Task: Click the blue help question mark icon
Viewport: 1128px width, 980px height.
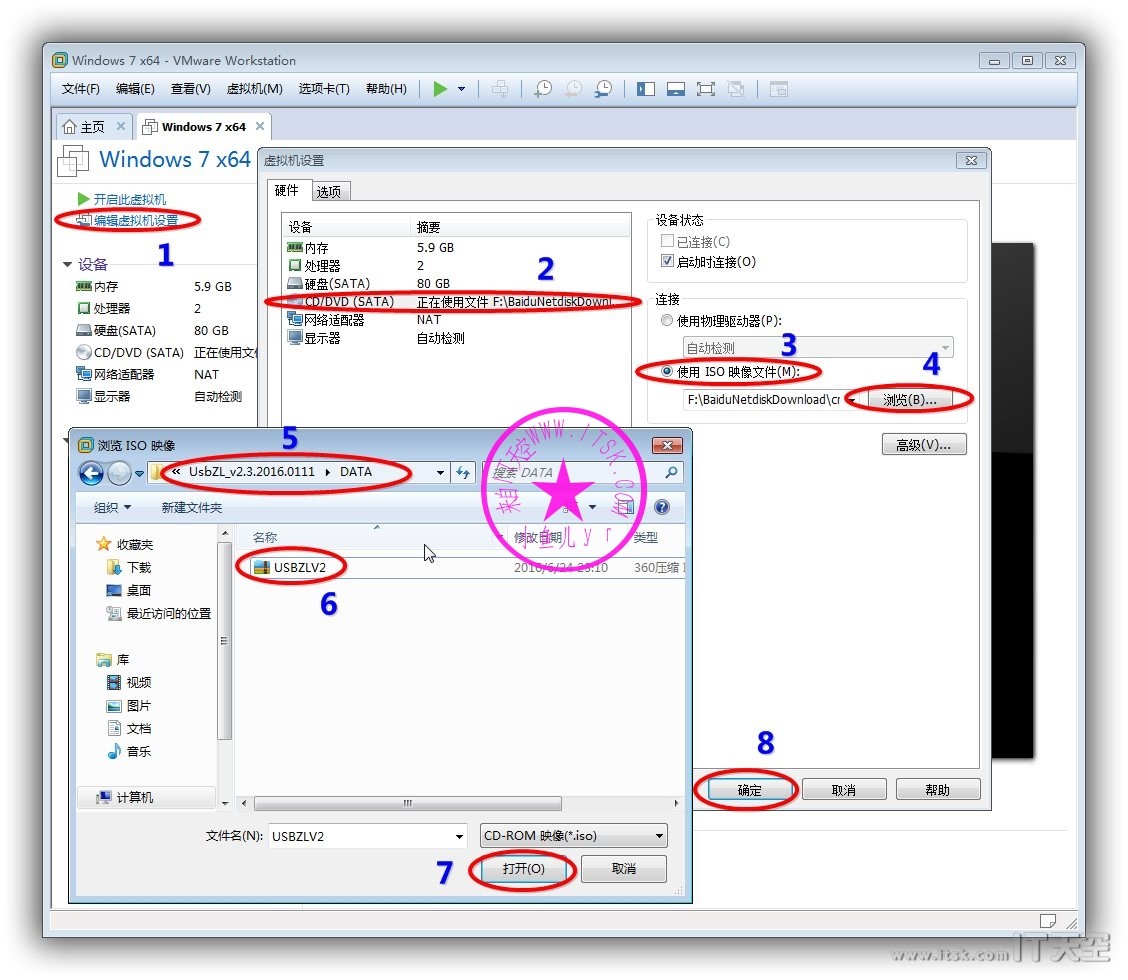Action: (x=661, y=508)
